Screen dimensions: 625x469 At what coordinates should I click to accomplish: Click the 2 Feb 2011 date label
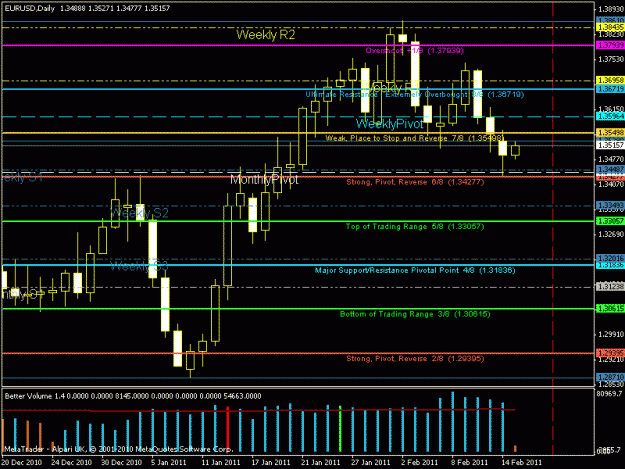(x=419, y=462)
